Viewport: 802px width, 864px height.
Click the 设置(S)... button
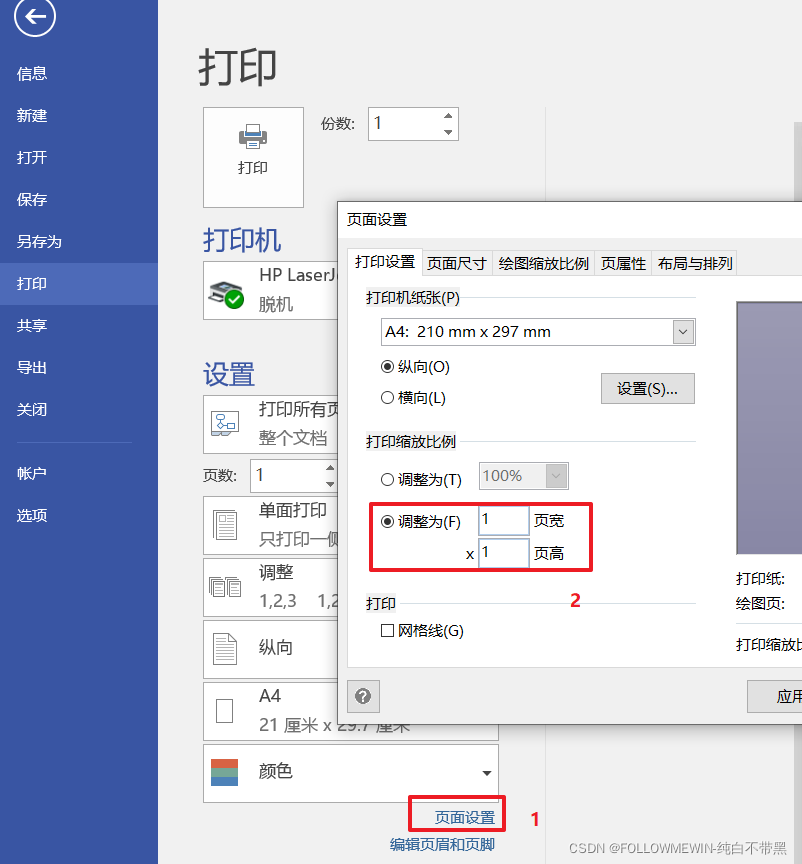click(x=647, y=388)
